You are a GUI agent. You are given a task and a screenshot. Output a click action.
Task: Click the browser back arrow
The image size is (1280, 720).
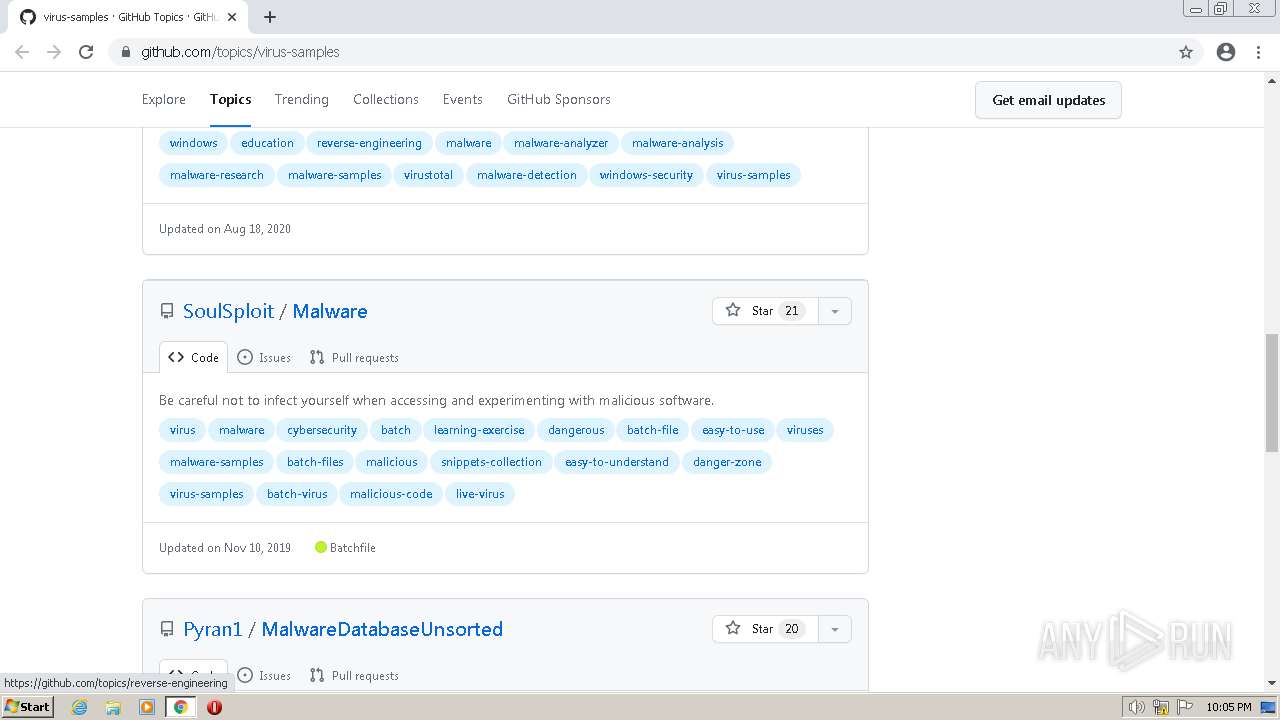coord(22,52)
